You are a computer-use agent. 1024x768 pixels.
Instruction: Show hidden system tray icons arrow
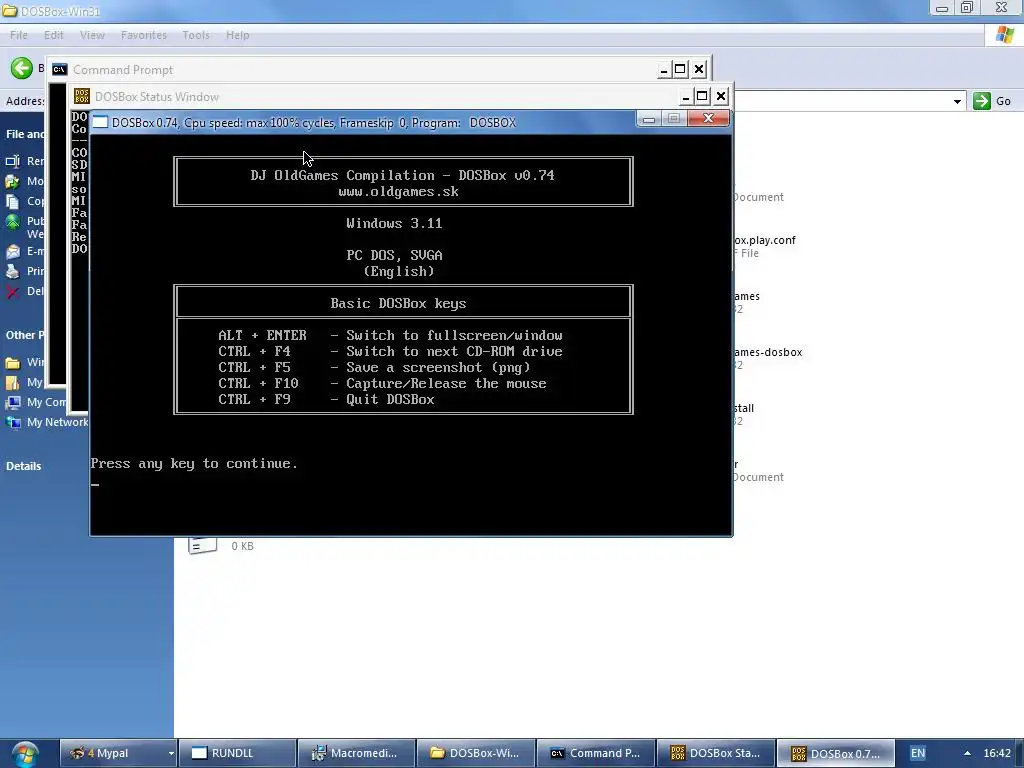[967, 753]
